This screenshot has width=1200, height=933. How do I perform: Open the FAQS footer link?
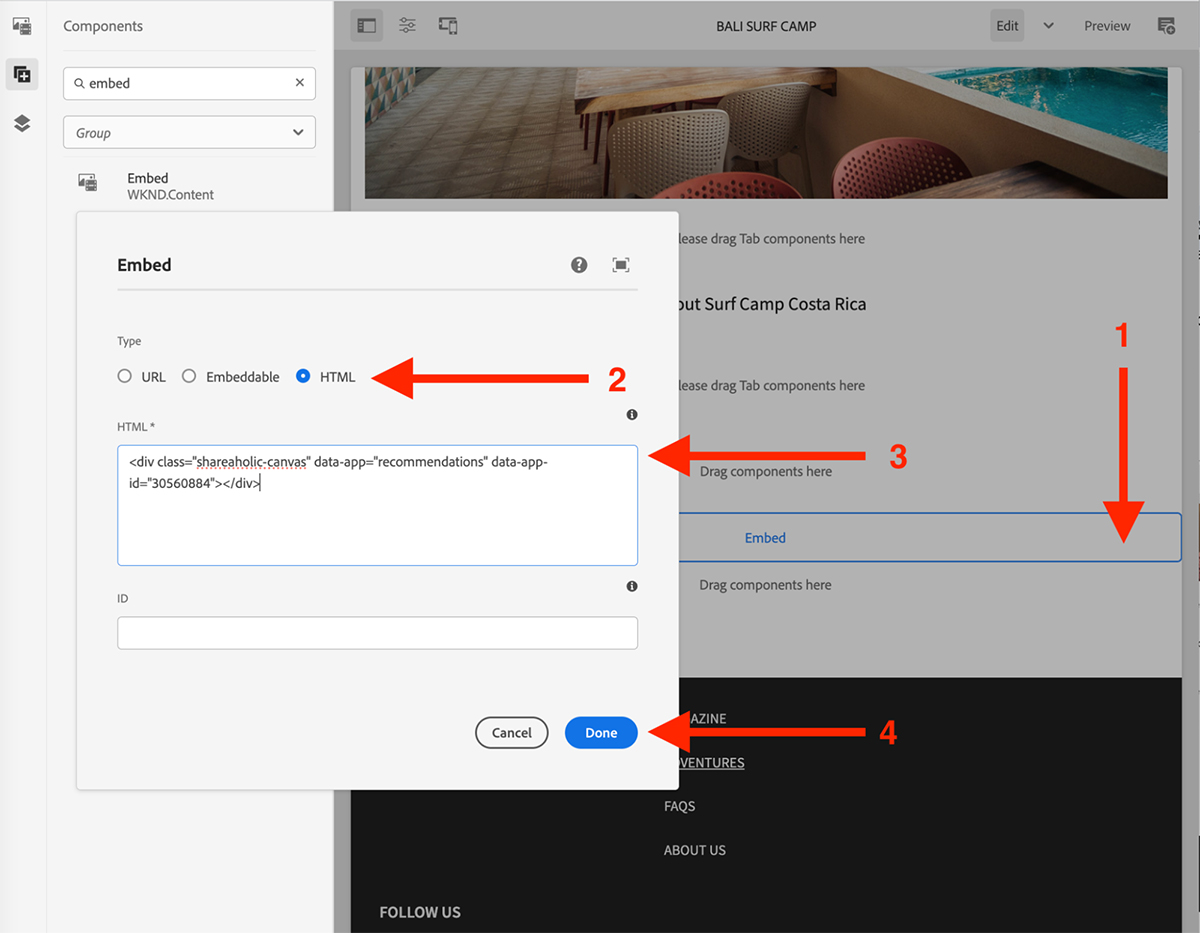(x=680, y=806)
